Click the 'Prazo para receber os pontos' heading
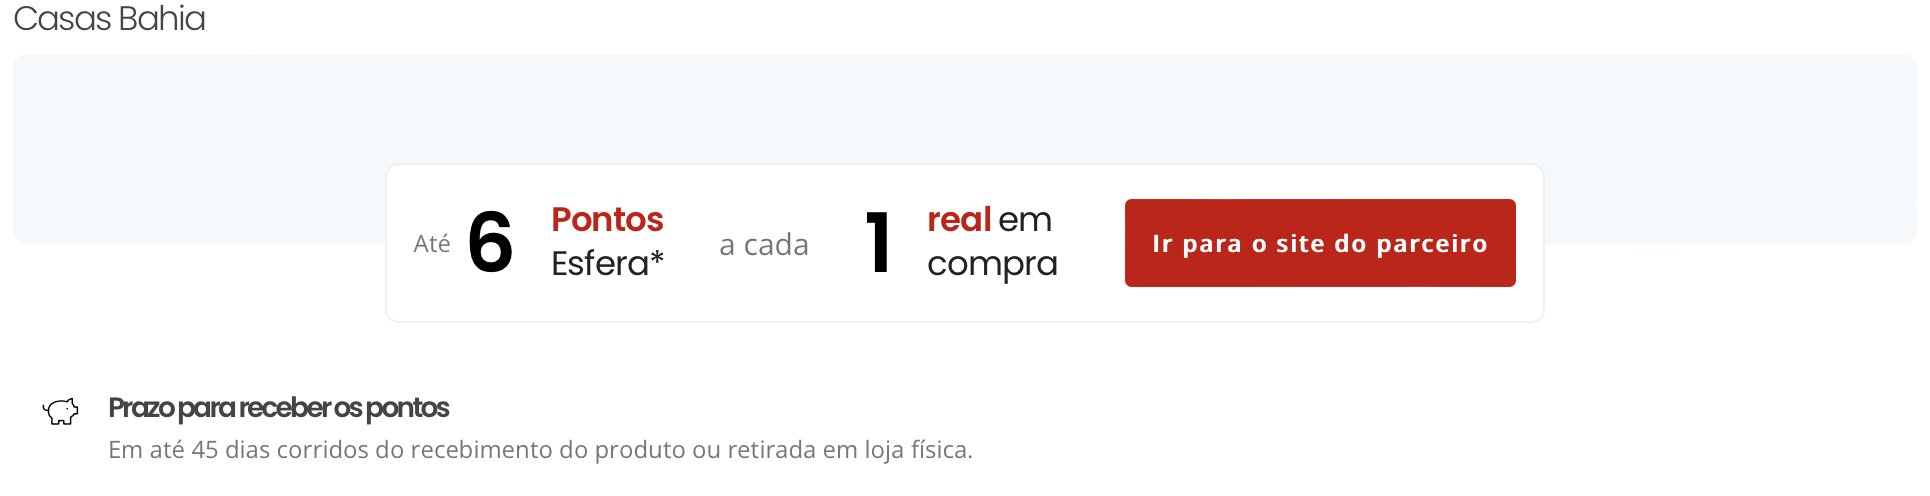Screen dimensions: 1930x496 pyautogui.click(x=278, y=408)
